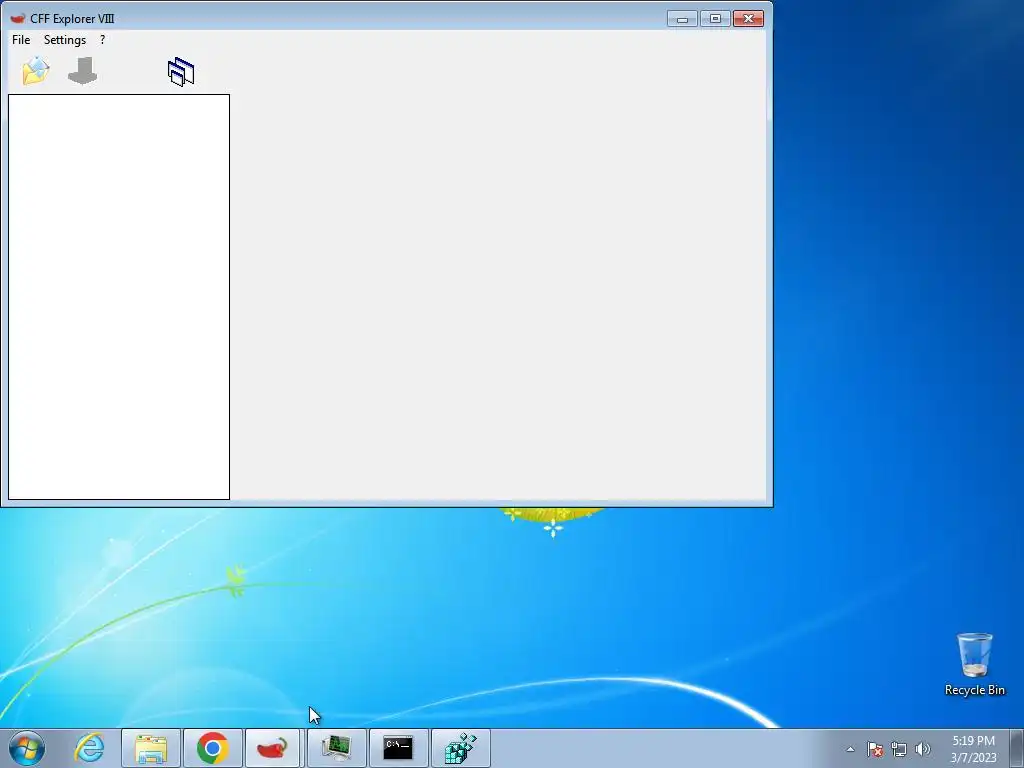Maximize the CFF Explorer window
Screen dimensions: 1024x768
coord(715,19)
